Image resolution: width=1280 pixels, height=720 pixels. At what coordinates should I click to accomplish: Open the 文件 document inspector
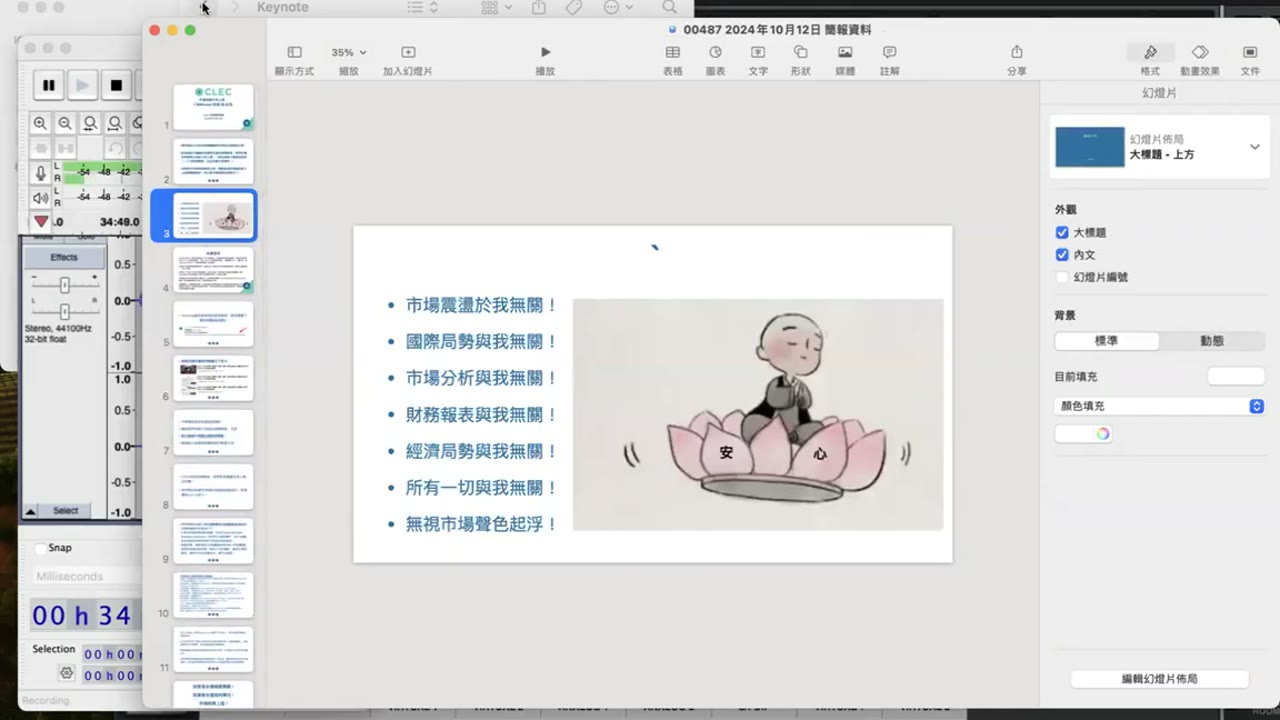coord(1250,52)
